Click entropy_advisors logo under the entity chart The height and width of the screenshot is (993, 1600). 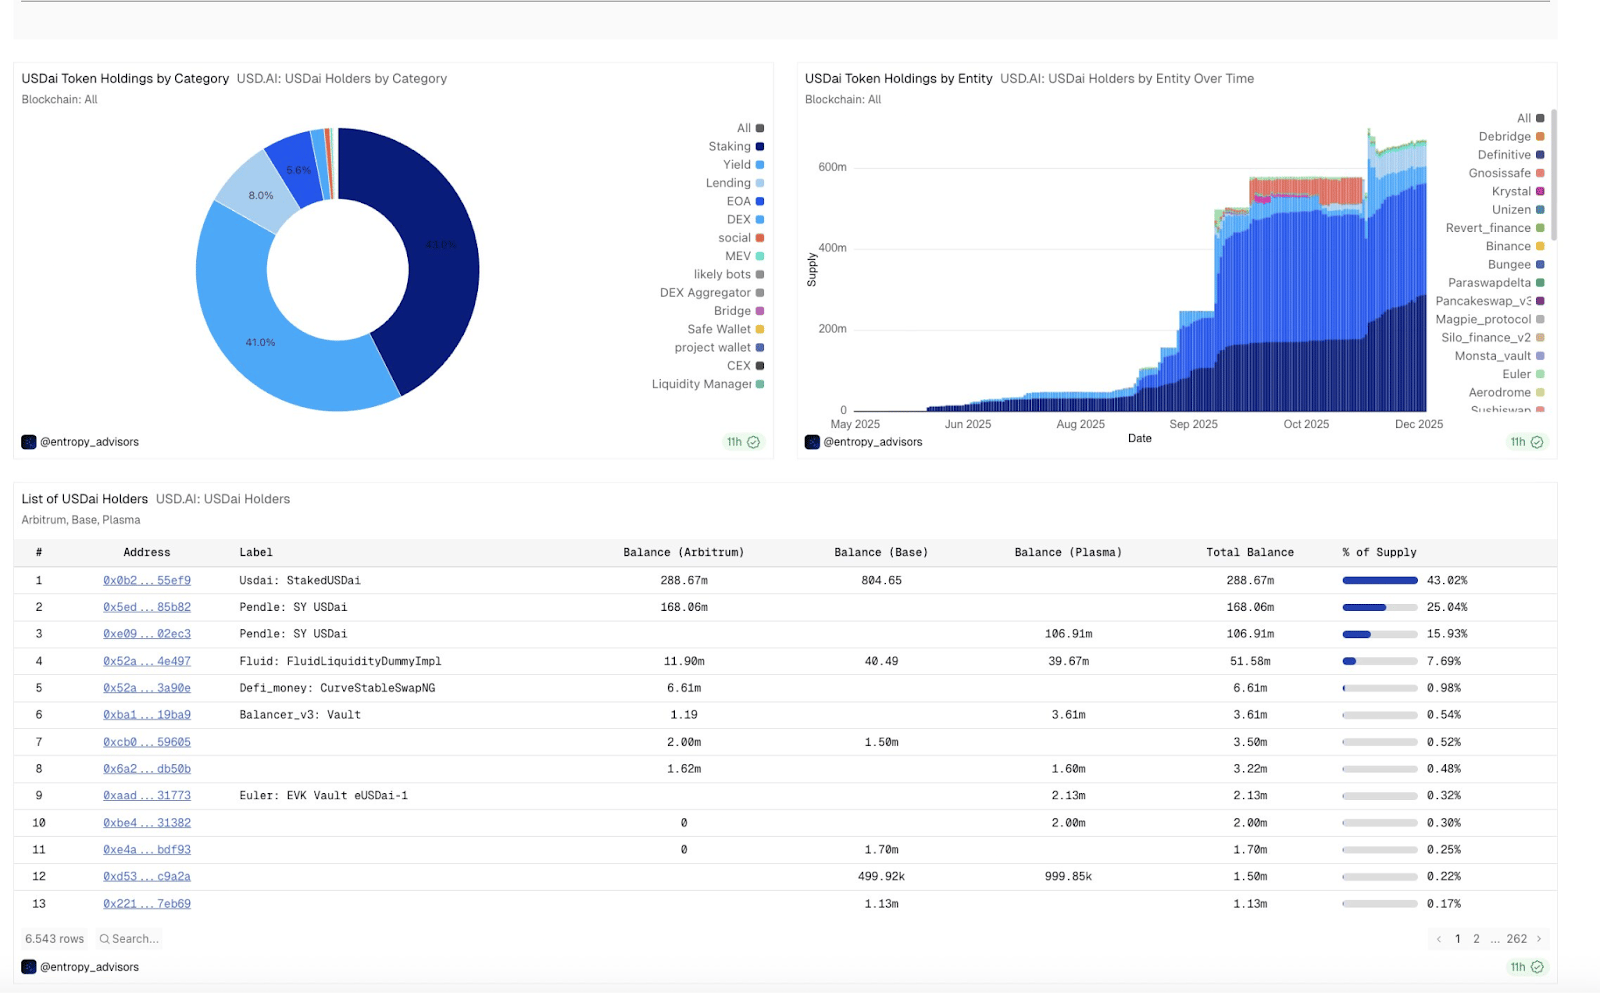(x=812, y=442)
